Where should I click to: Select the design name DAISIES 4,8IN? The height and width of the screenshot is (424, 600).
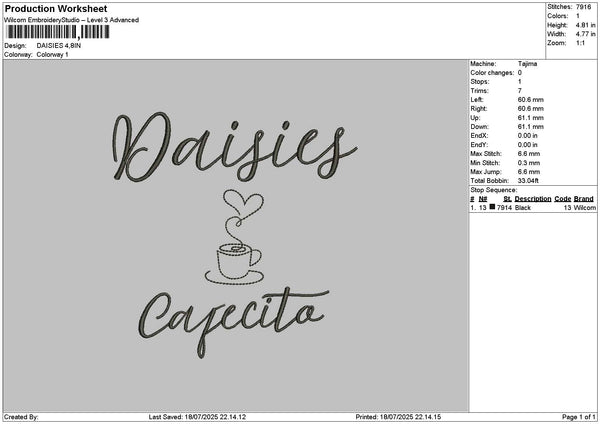[x=59, y=46]
